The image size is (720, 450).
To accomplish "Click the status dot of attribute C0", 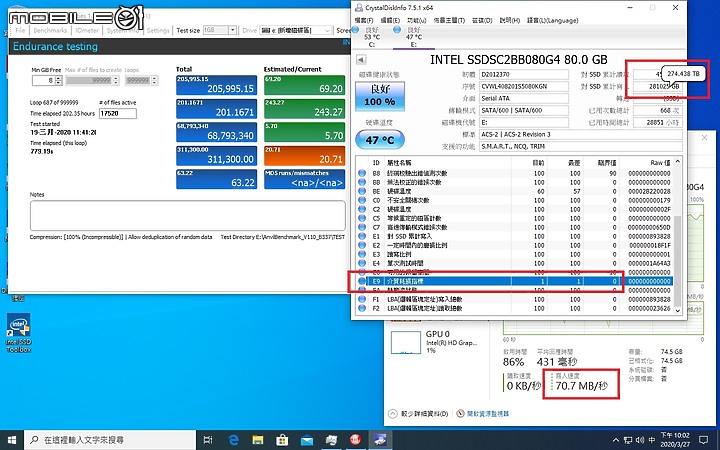I will point(362,200).
